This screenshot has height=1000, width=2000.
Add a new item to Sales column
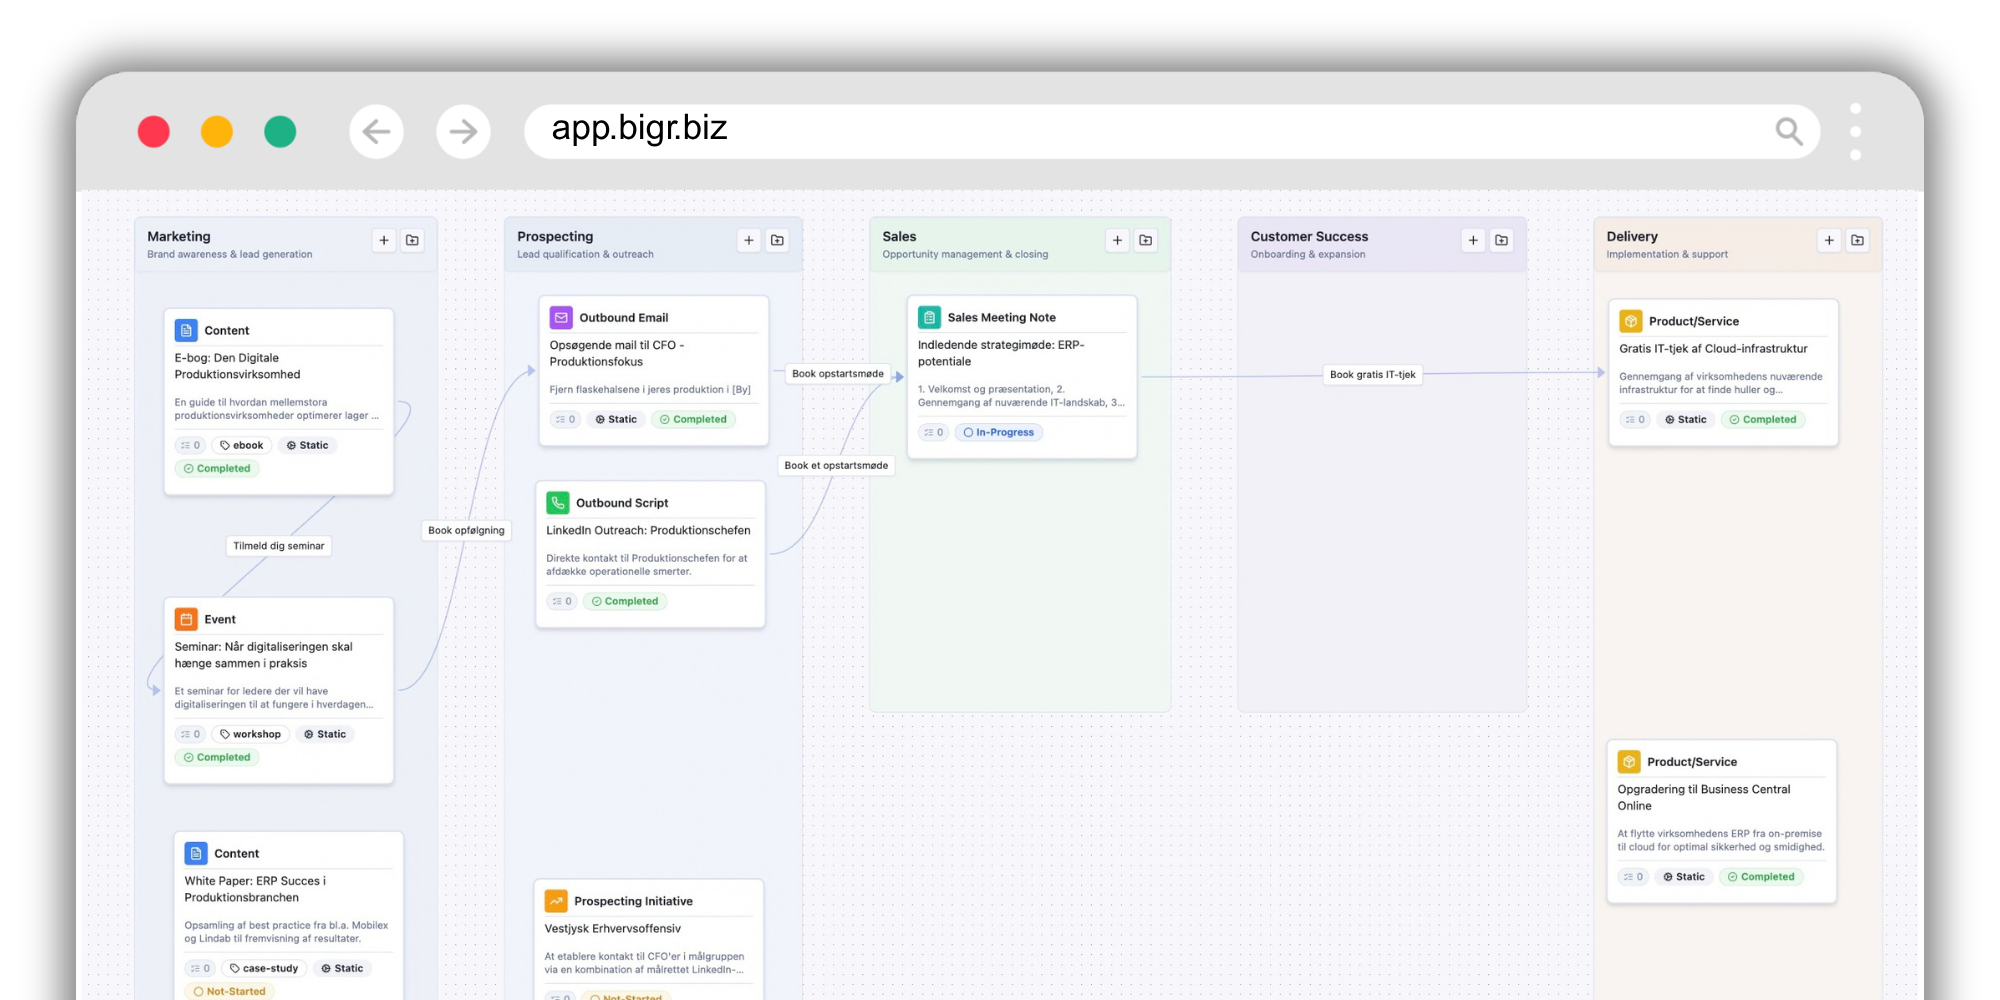coord(1118,240)
